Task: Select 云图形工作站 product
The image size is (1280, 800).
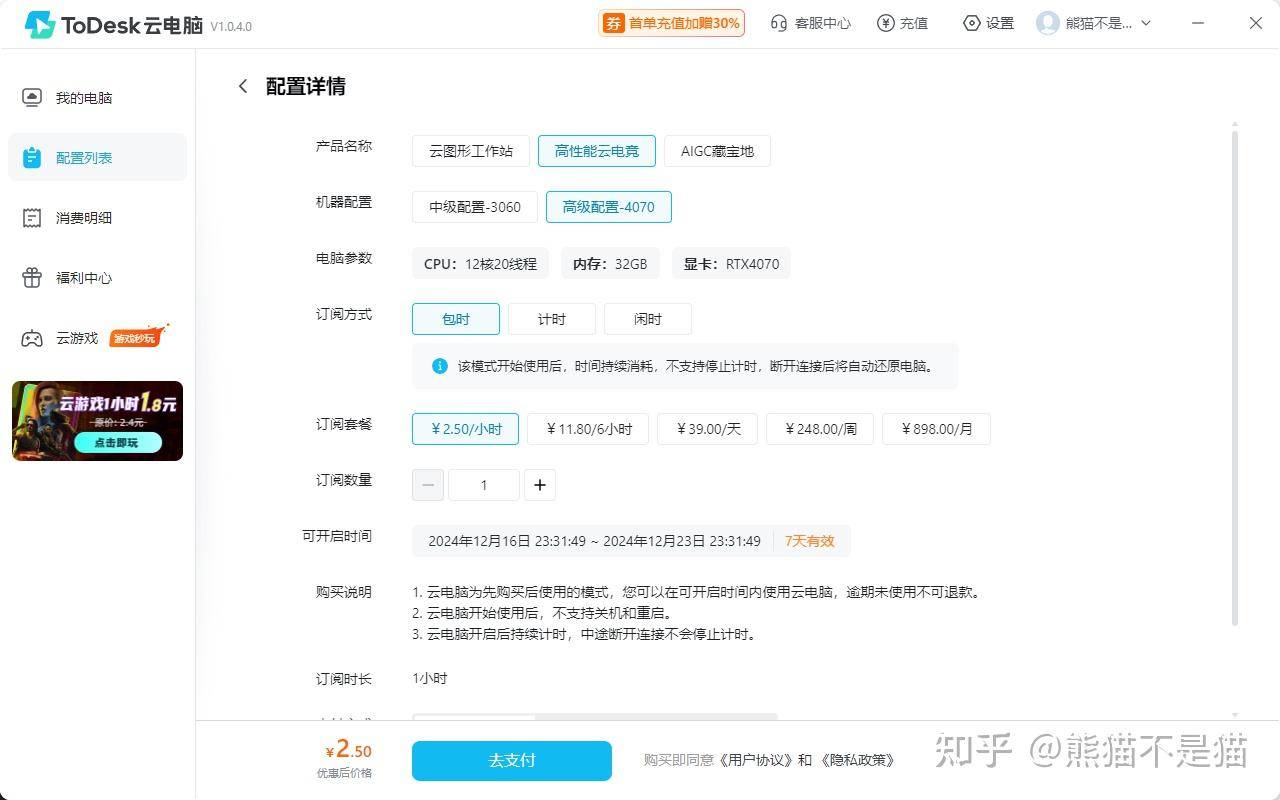Action: [471, 151]
